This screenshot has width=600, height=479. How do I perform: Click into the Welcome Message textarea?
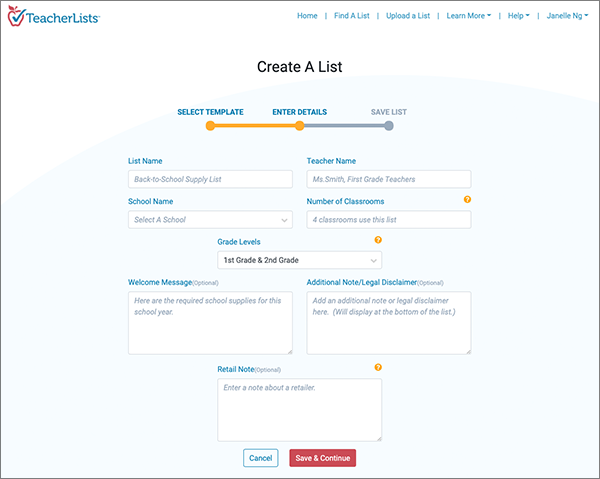(210, 323)
